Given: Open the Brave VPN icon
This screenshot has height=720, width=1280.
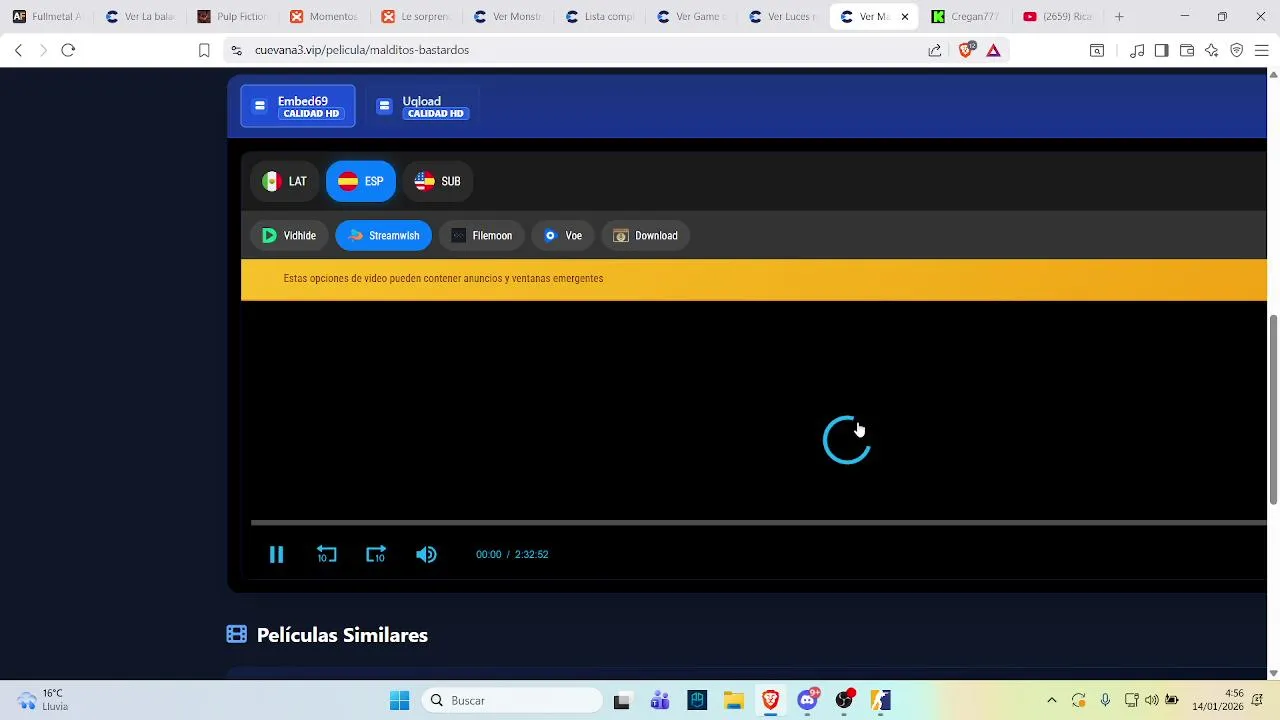Looking at the screenshot, I should click(1237, 50).
